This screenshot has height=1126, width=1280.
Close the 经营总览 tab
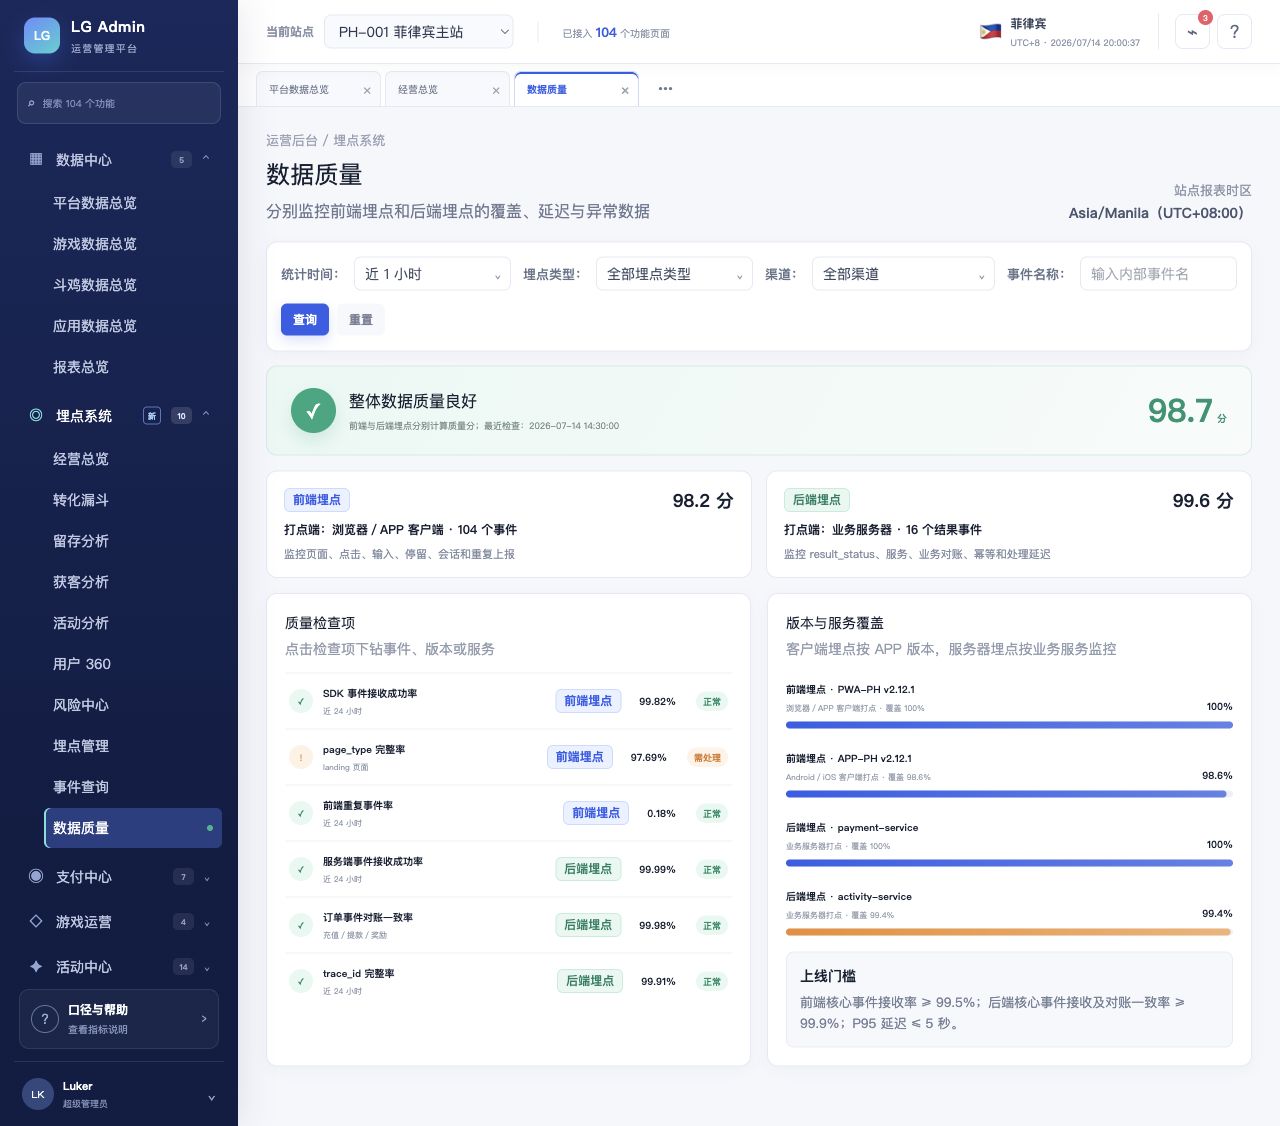(x=496, y=90)
